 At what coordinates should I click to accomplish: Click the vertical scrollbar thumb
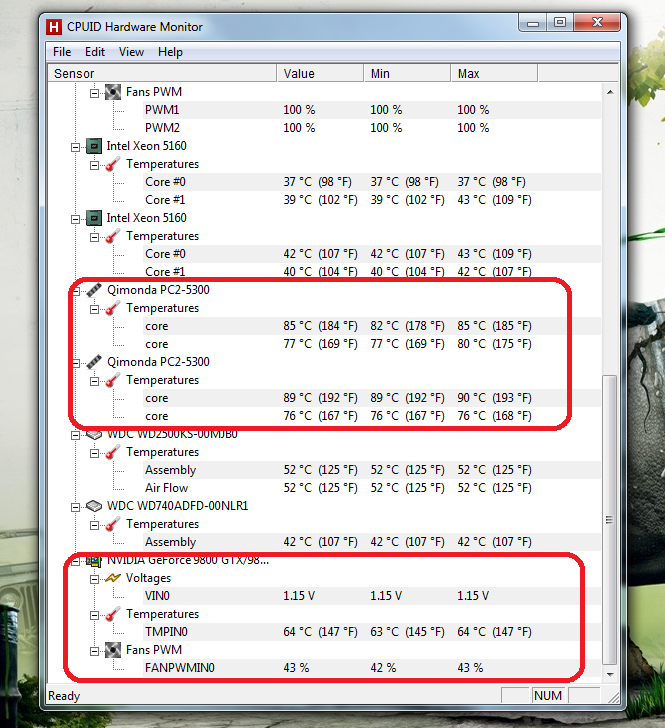610,520
